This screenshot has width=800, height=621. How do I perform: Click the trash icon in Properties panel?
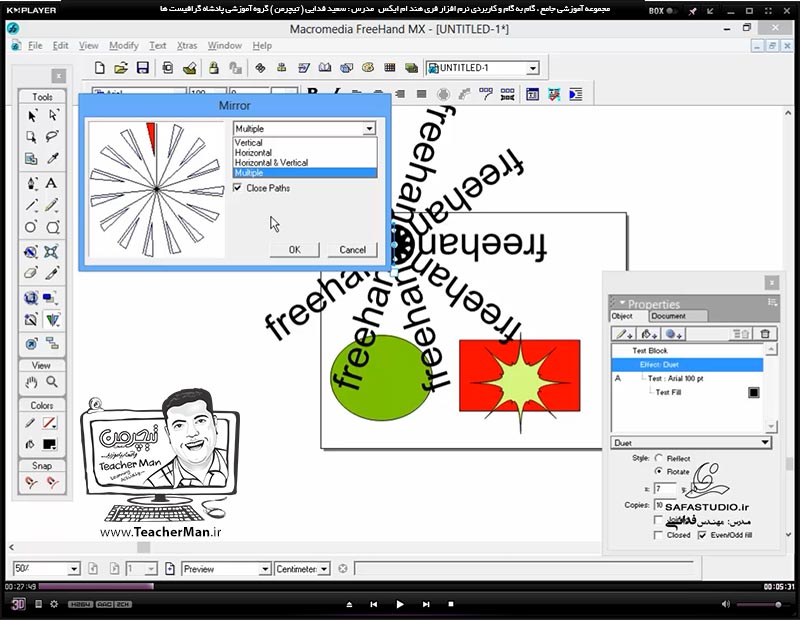[765, 334]
